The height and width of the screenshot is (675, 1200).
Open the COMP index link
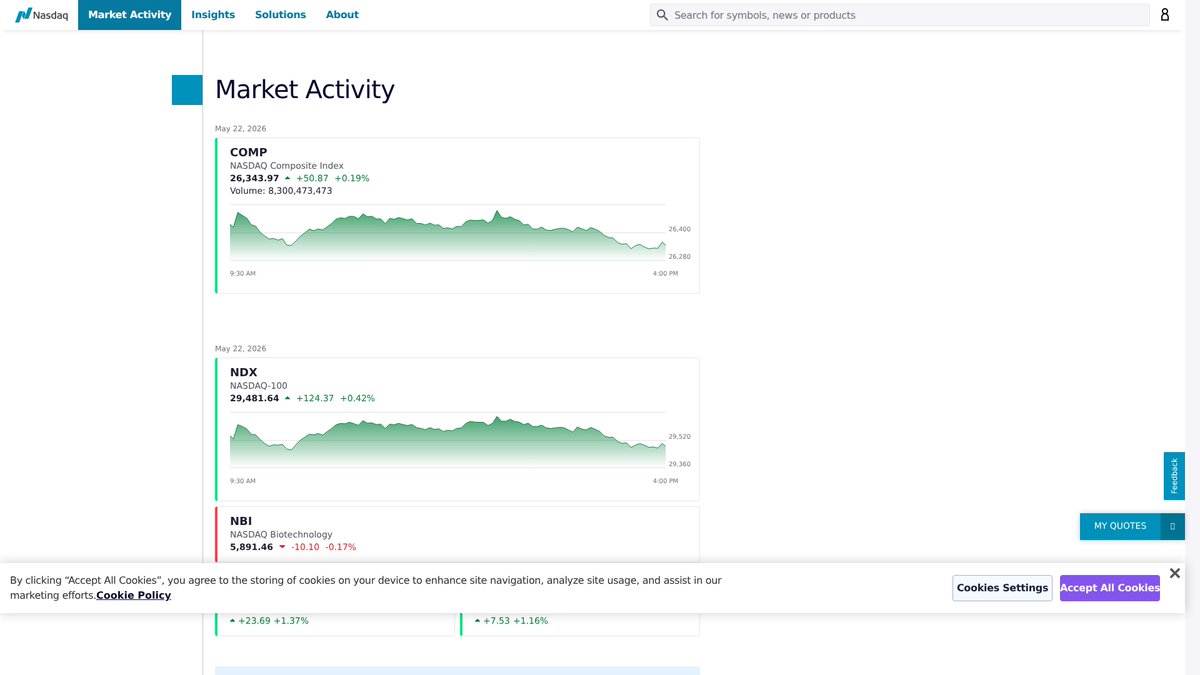248,153
